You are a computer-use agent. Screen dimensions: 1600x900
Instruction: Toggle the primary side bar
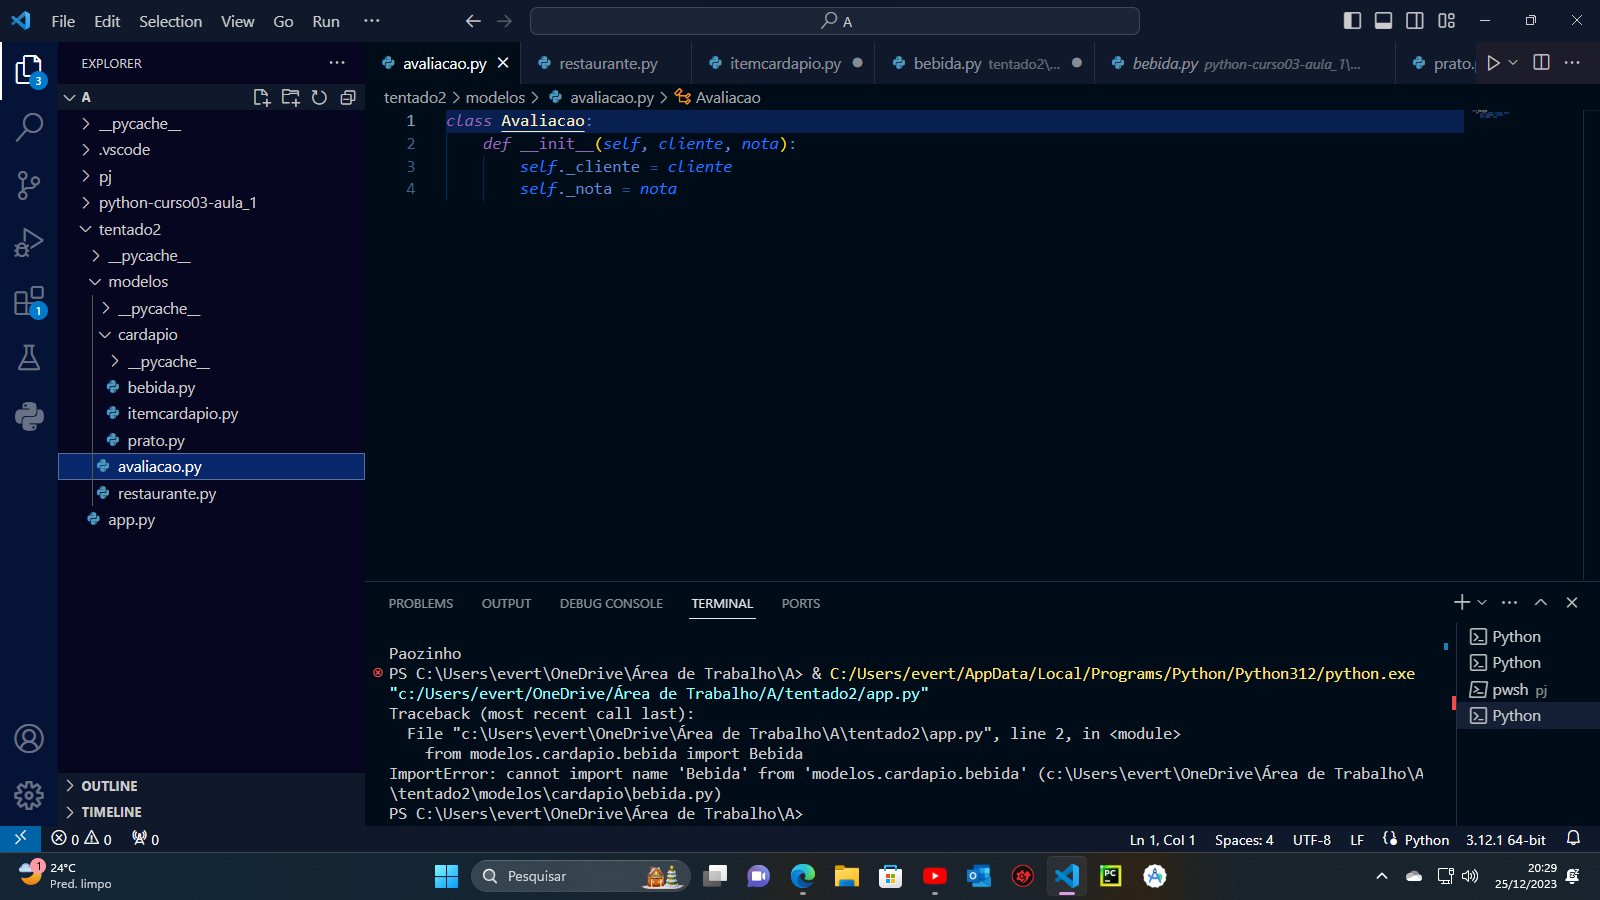click(1352, 21)
